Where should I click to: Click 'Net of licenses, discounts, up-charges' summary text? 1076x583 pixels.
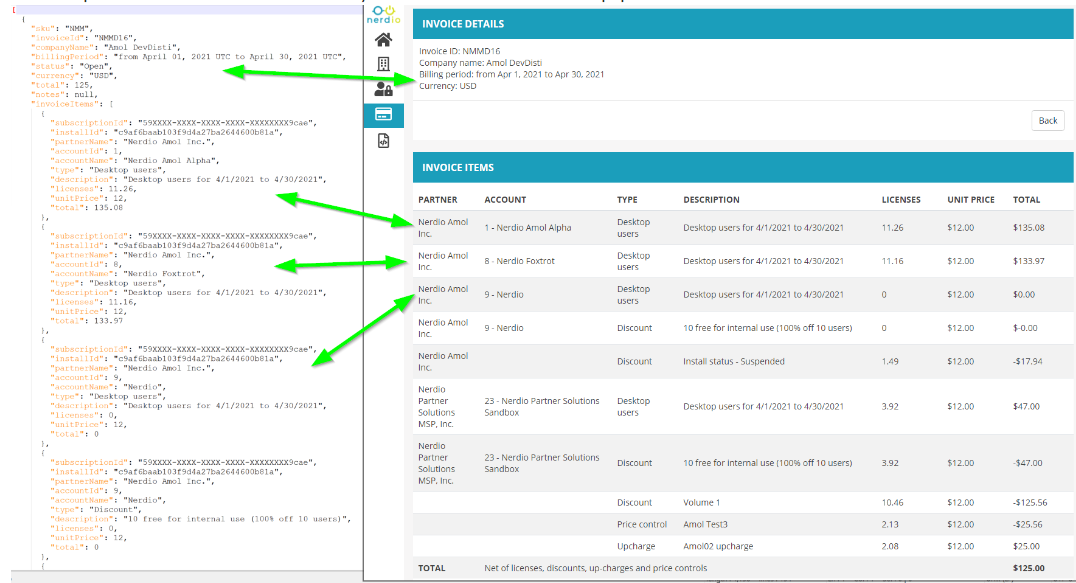pos(596,568)
